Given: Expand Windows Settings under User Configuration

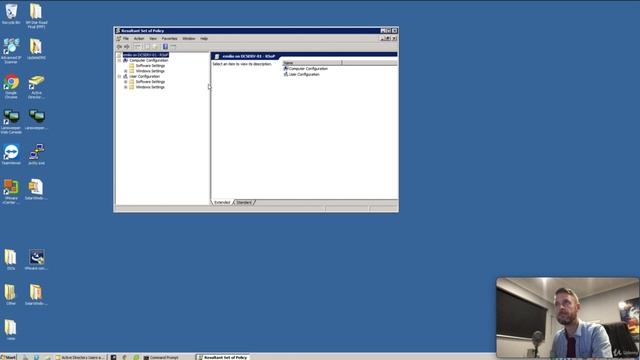Looking at the screenshot, I should click(x=126, y=87).
